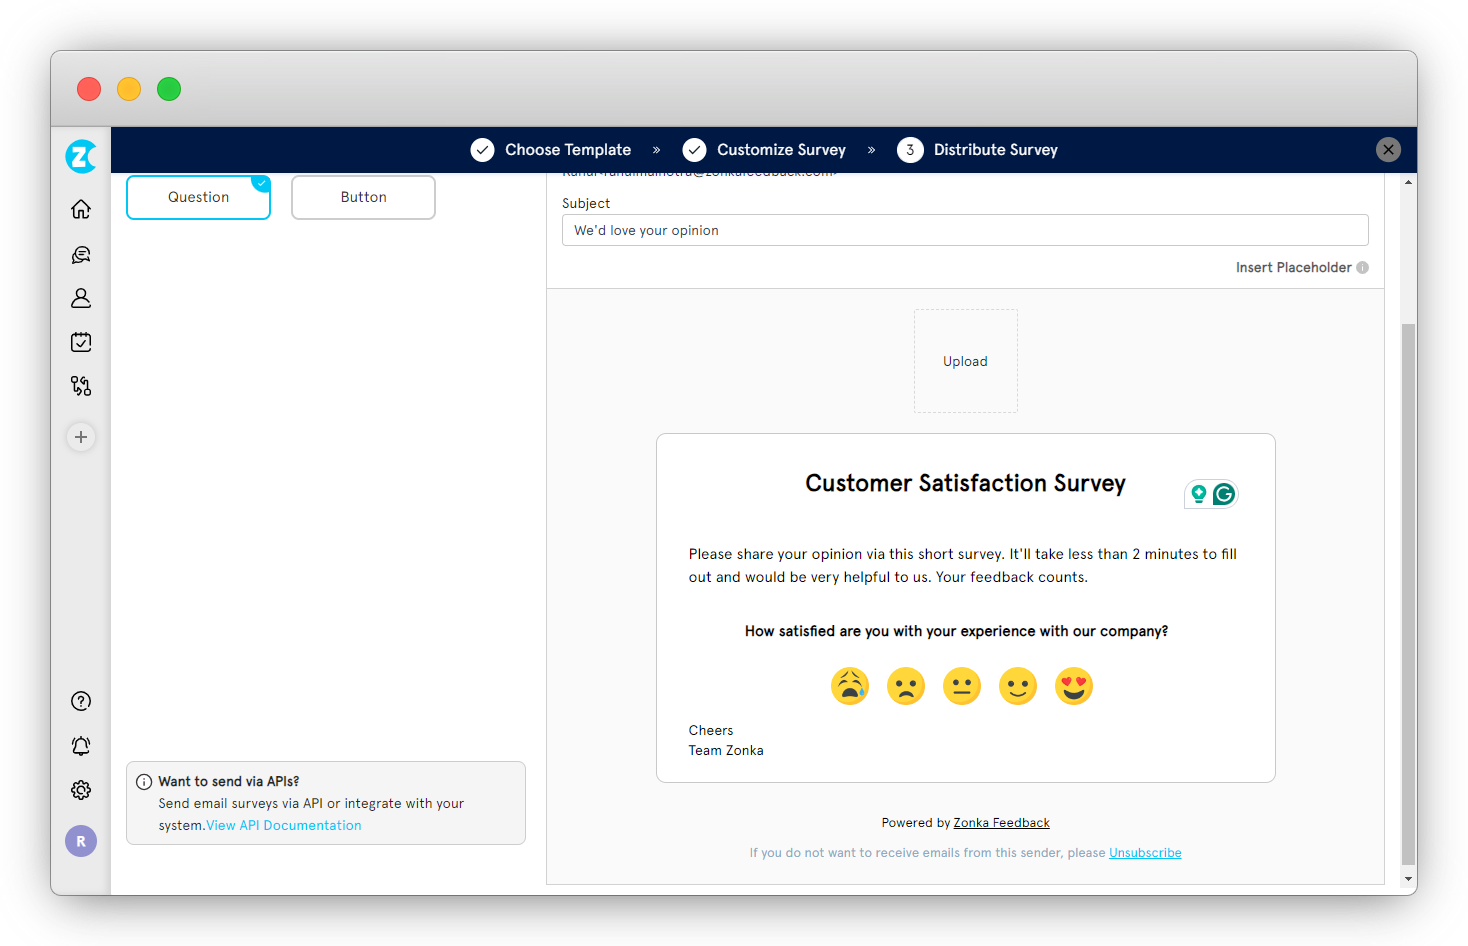
Task: Click the View API Documentation link
Action: click(x=283, y=825)
